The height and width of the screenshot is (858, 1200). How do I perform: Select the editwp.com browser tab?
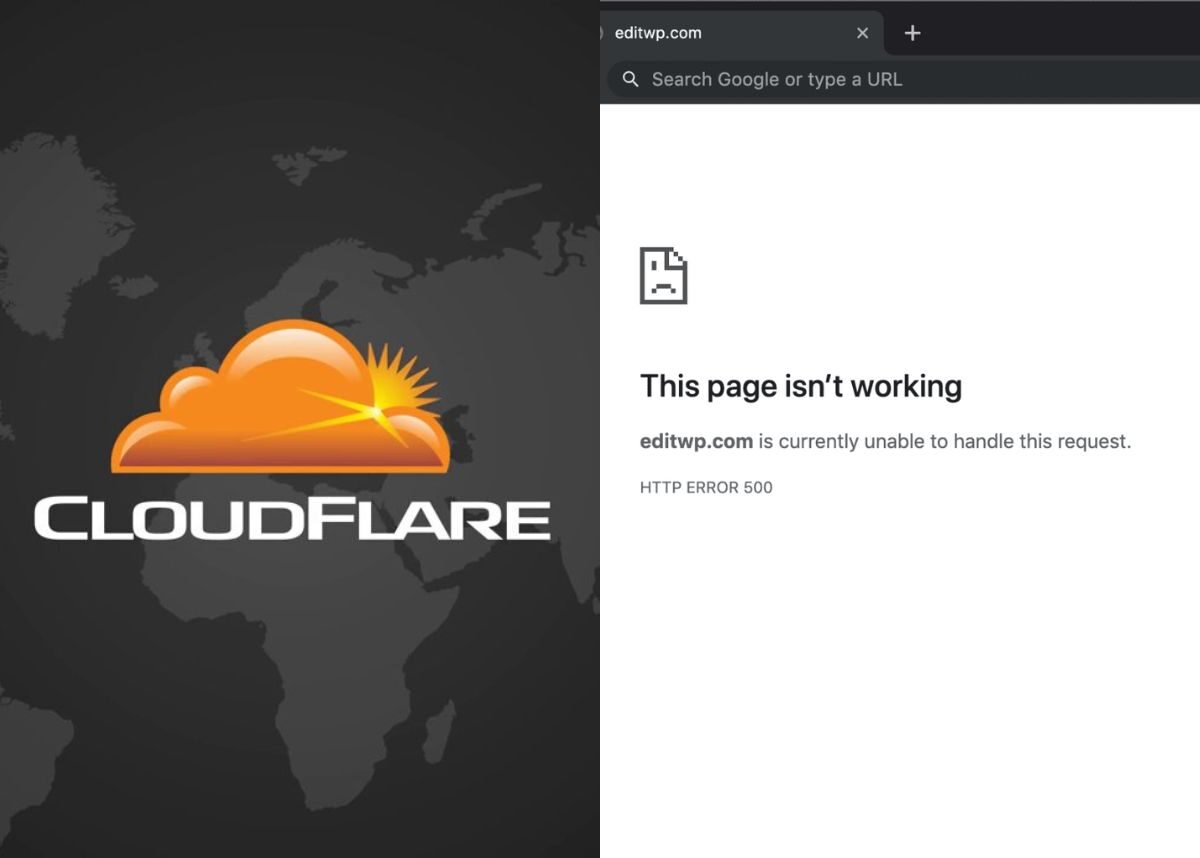(x=700, y=33)
